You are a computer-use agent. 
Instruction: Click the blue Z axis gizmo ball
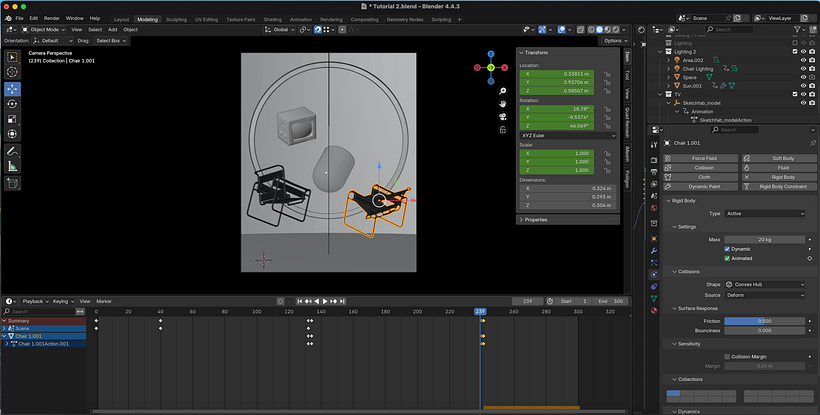tap(491, 54)
